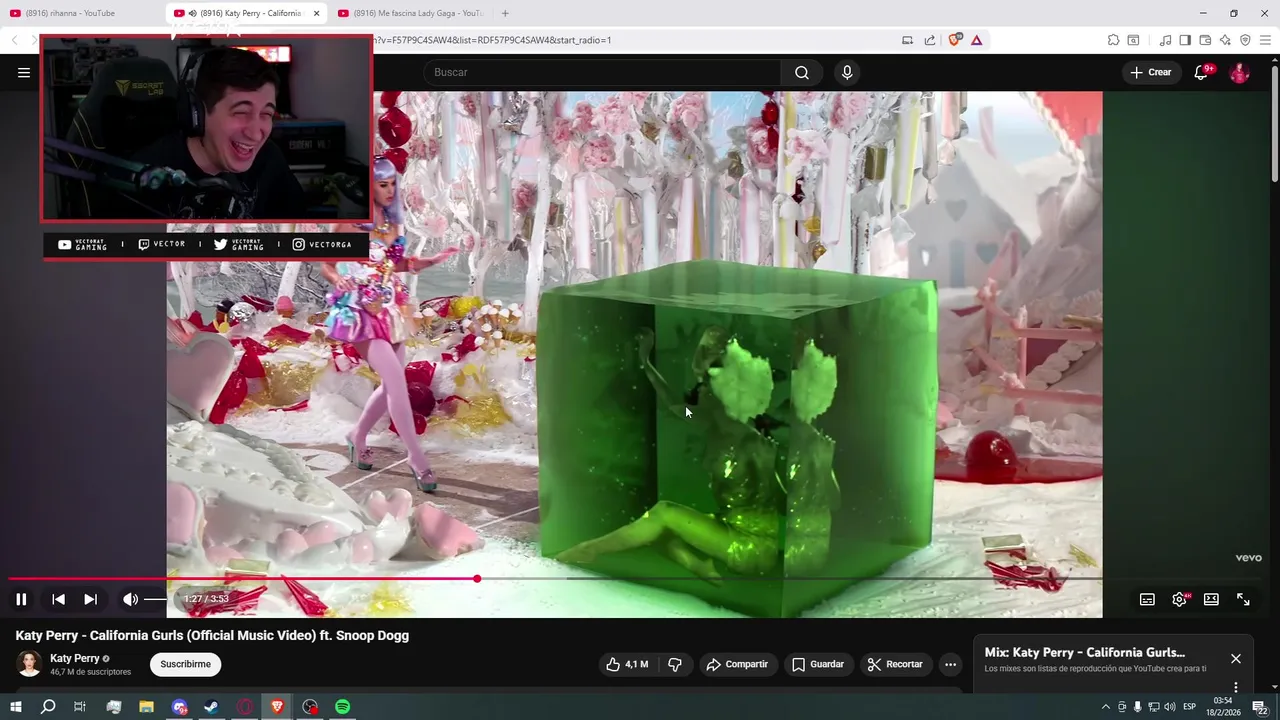Toggle subtitles with the captions icon
Screen dimensions: 1280x720
(1147, 599)
